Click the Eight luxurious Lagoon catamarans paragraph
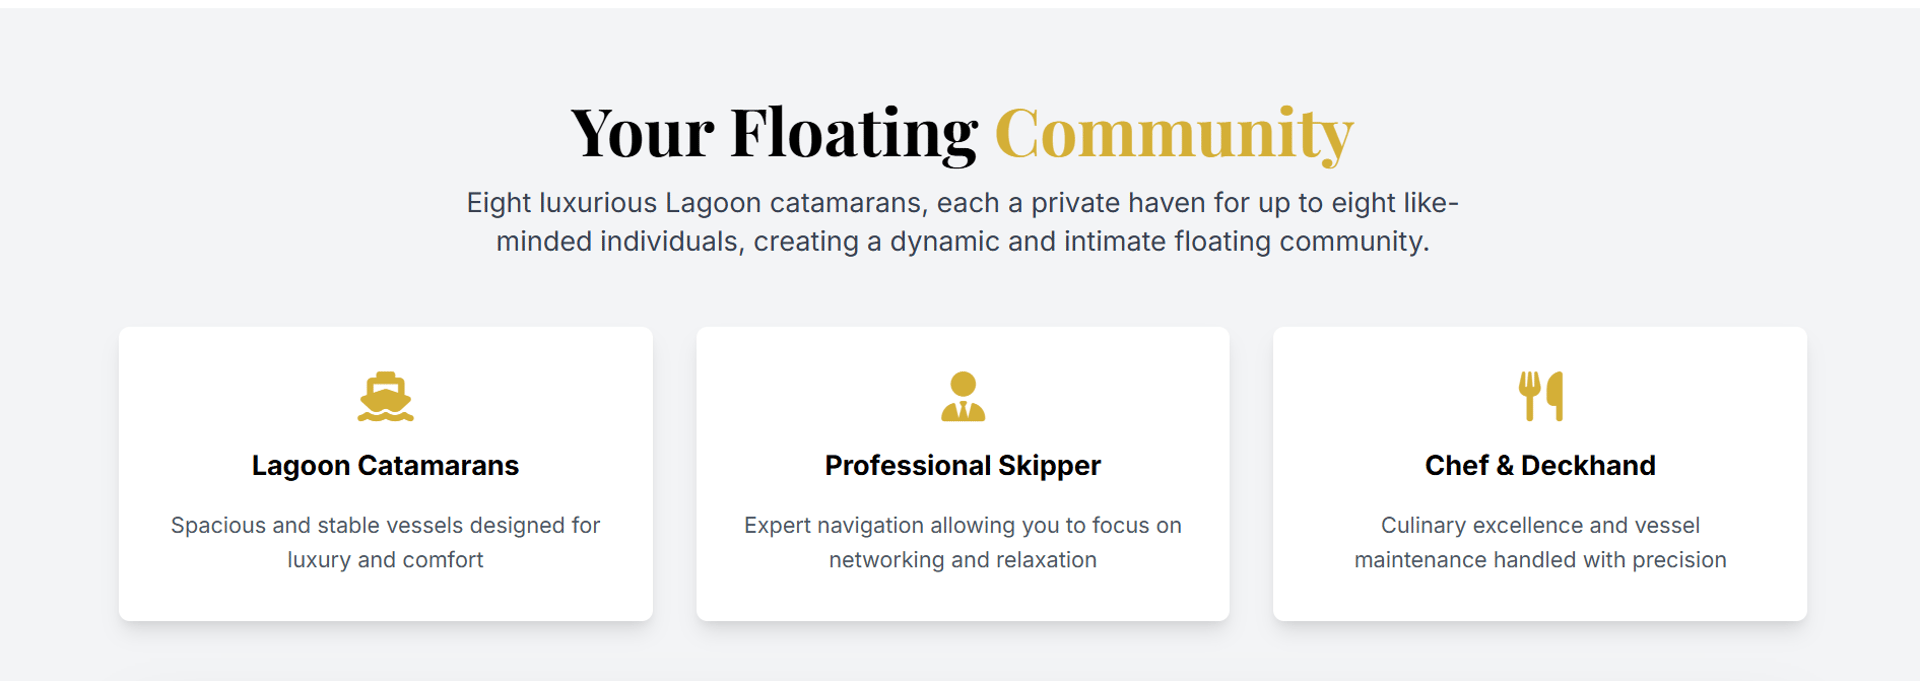Screen dimensions: 1920x681 click(x=963, y=222)
